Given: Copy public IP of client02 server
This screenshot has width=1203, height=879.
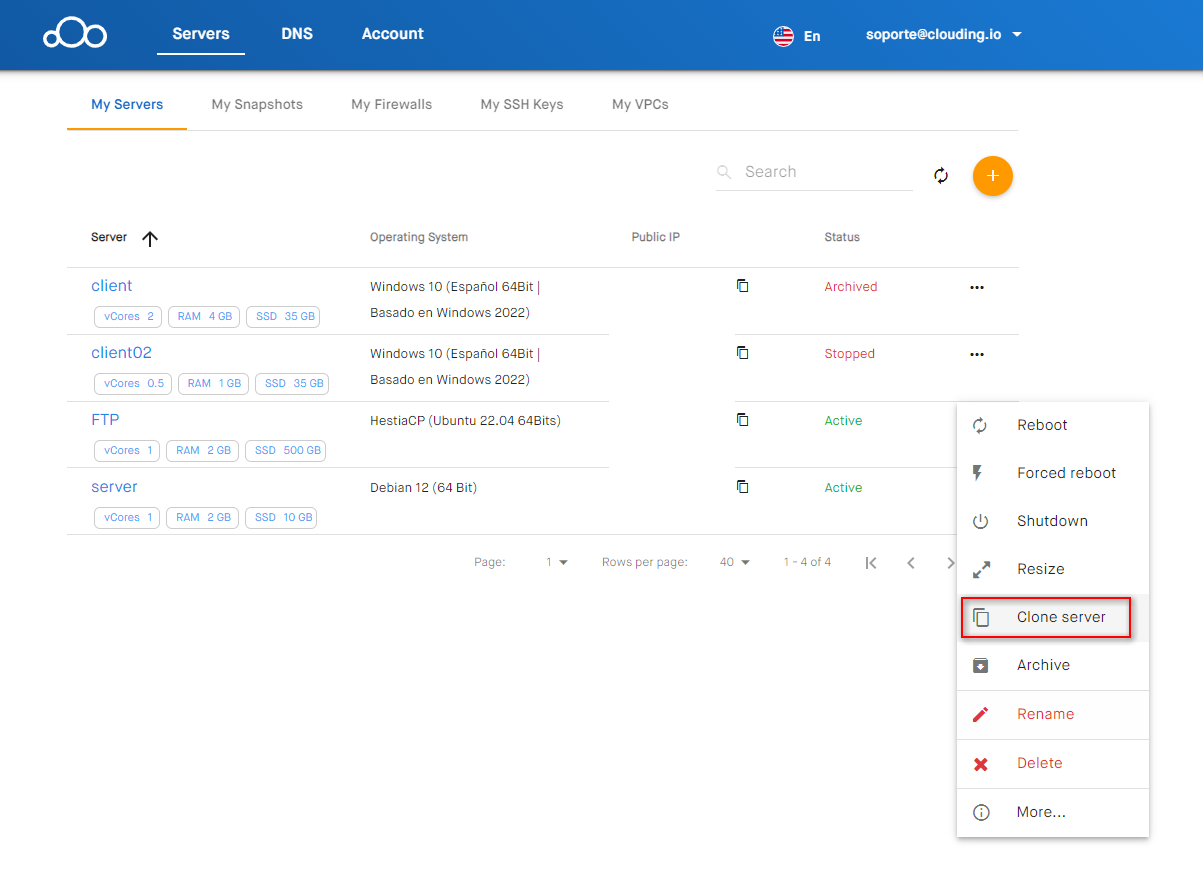Looking at the screenshot, I should point(742,353).
